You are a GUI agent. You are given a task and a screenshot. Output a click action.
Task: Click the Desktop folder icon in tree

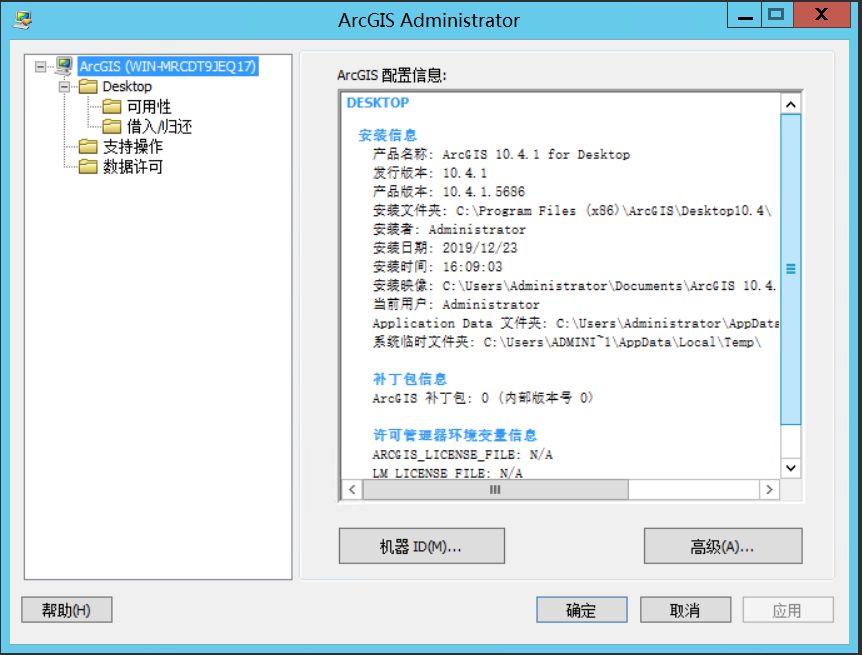[x=88, y=86]
